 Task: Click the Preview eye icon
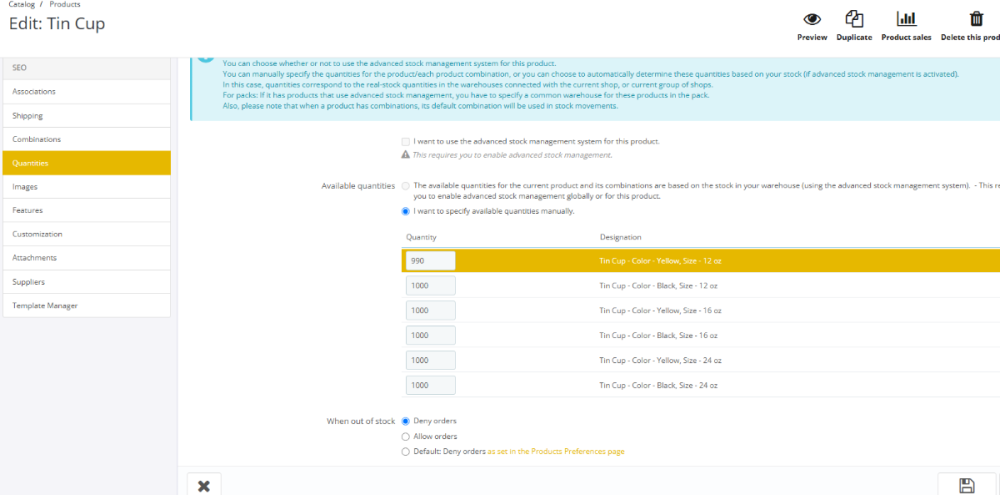tap(812, 19)
